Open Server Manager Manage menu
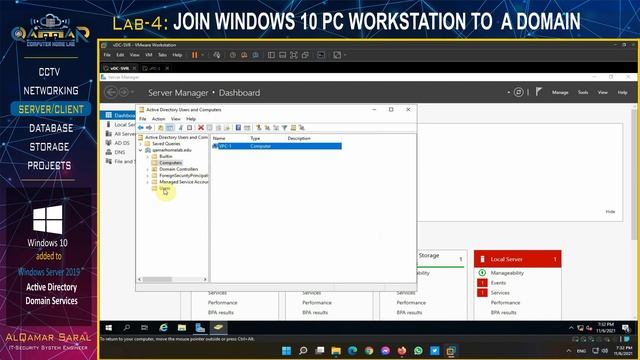640x360 pixels. pos(560,92)
